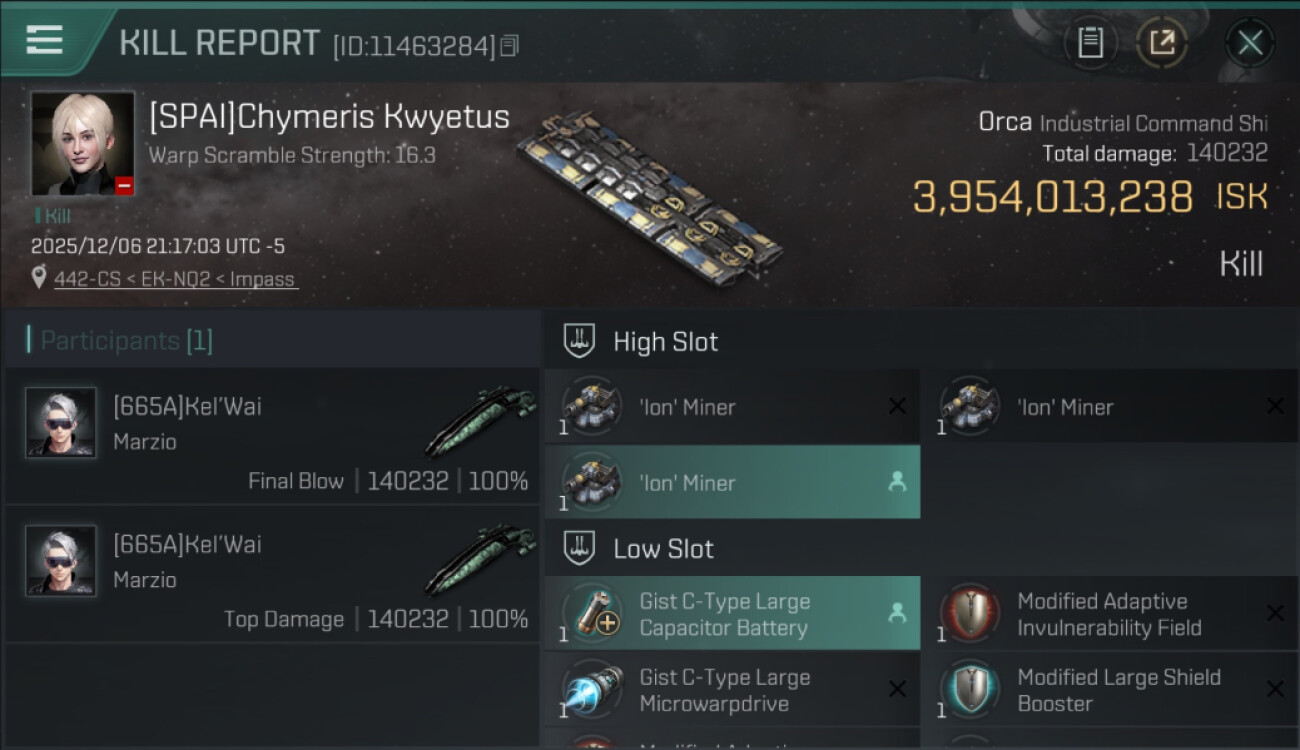Image resolution: width=1300 pixels, height=750 pixels.
Task: Click the share/export report icon
Action: (x=1161, y=42)
